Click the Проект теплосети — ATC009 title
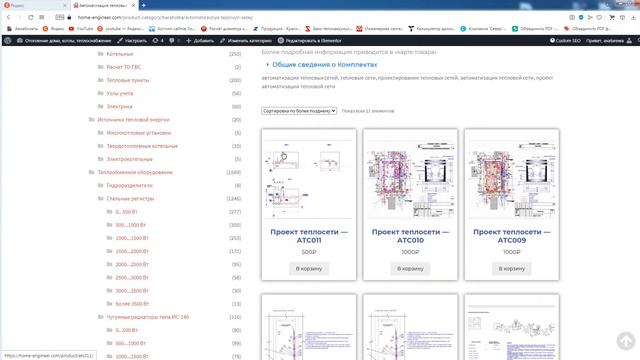 512,236
